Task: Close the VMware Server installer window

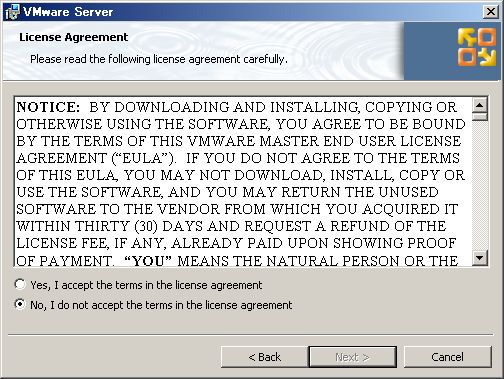Action: [x=490, y=12]
